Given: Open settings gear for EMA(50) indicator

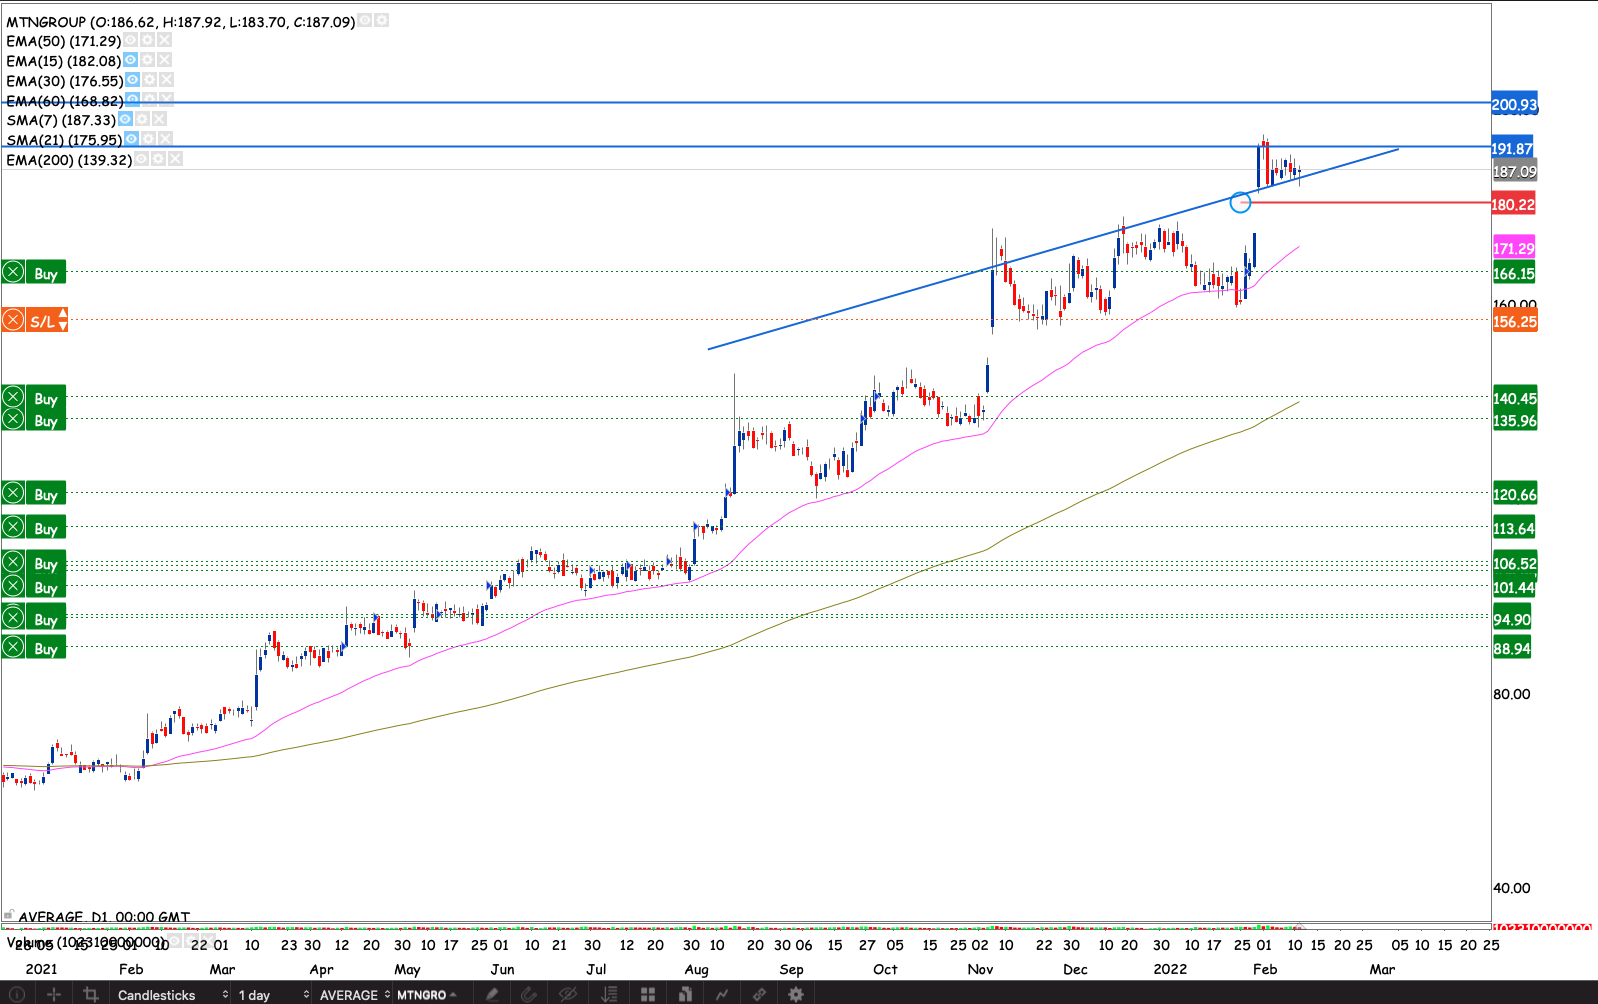Looking at the screenshot, I should 147,40.
